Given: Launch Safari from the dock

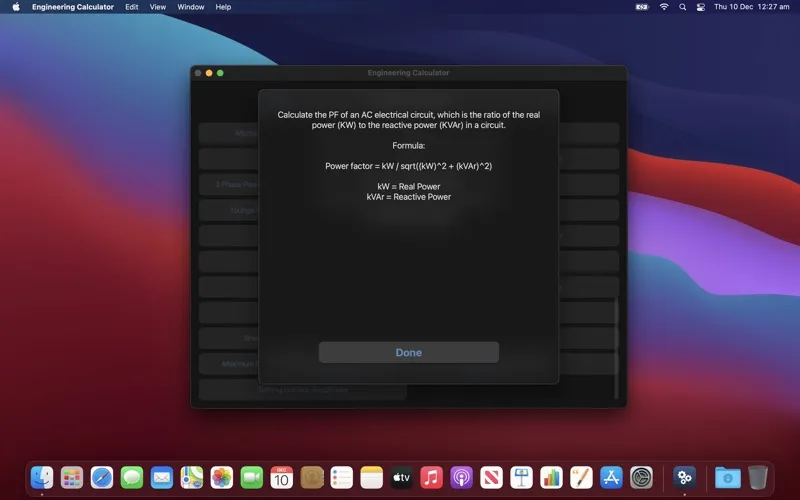Looking at the screenshot, I should click(x=102, y=477).
